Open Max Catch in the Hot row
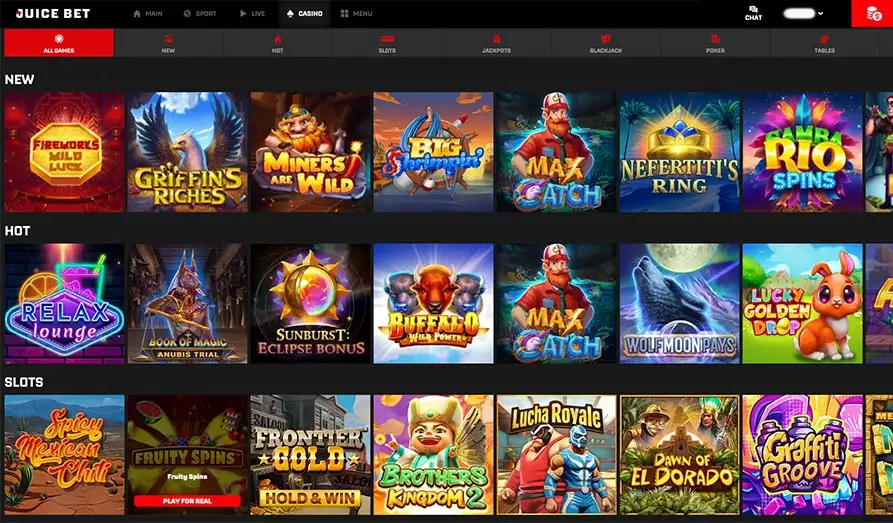The width and height of the screenshot is (893, 523). coord(556,304)
